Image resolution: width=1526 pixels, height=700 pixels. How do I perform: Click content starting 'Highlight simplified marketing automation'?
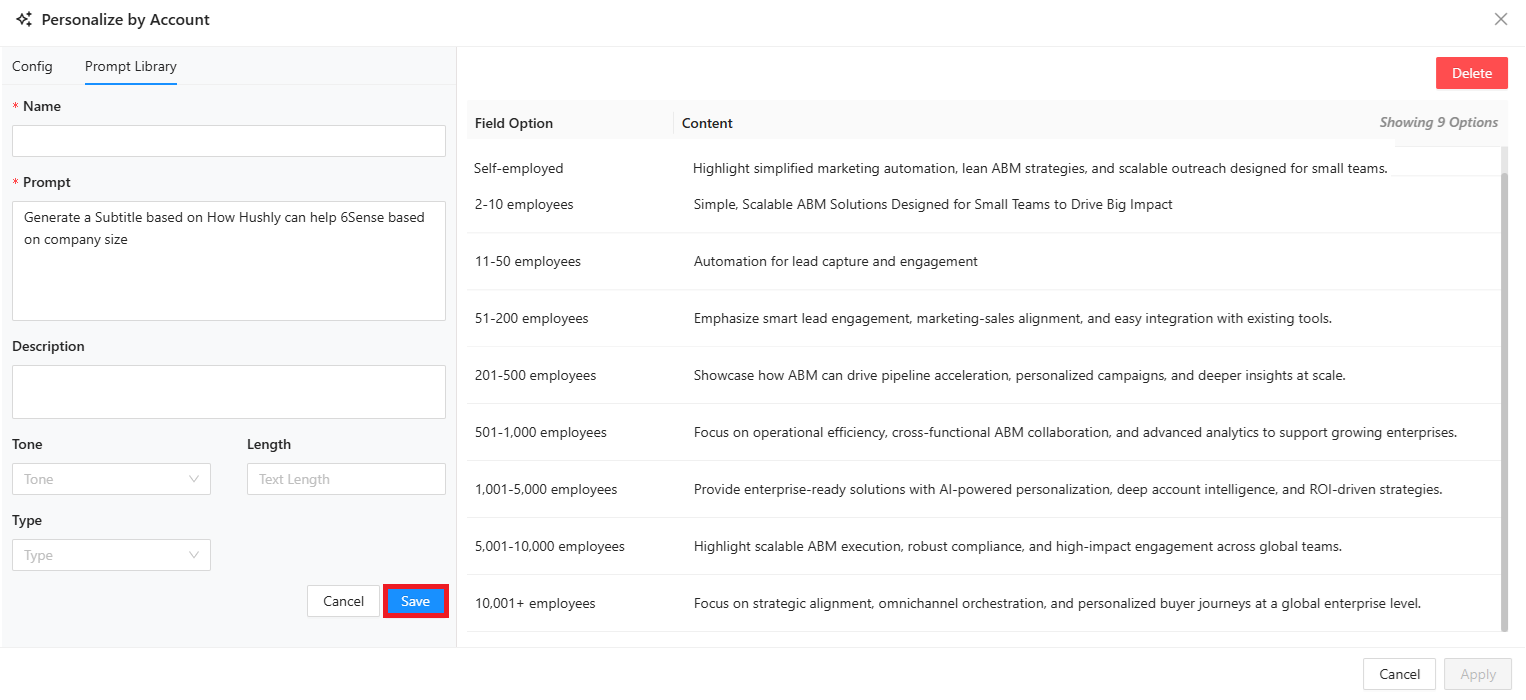pos(1040,168)
